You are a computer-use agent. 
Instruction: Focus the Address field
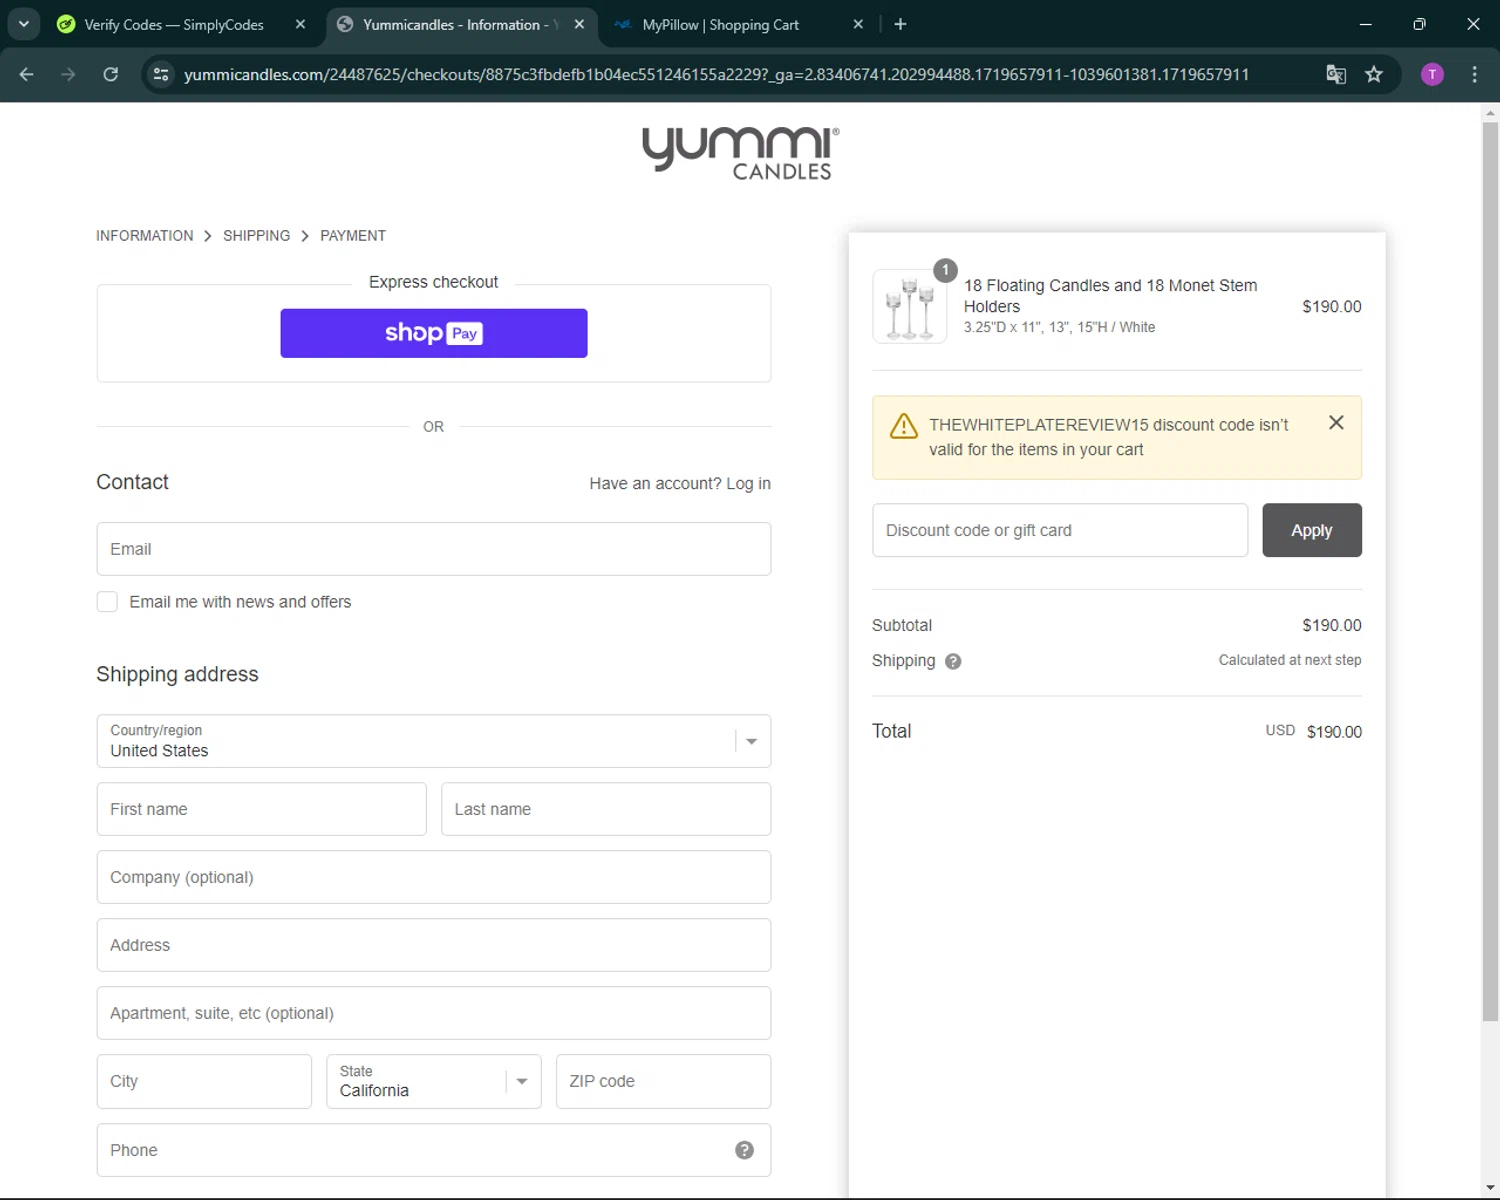click(x=434, y=945)
